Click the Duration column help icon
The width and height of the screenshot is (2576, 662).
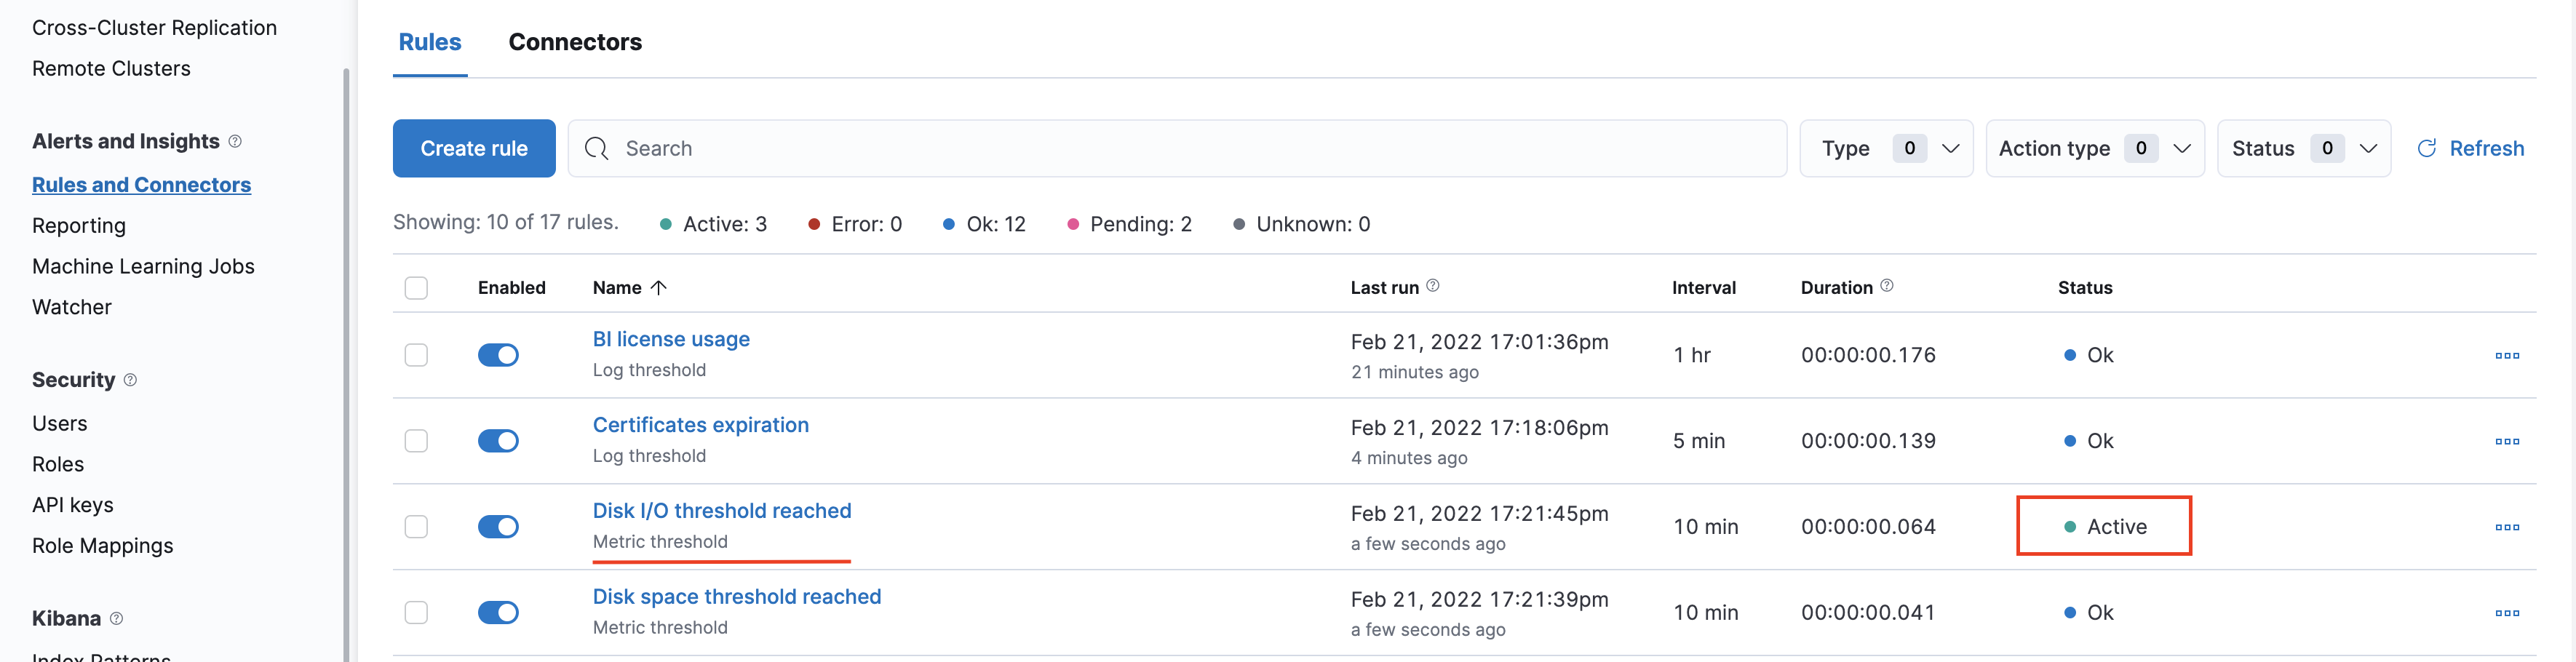point(1886,286)
